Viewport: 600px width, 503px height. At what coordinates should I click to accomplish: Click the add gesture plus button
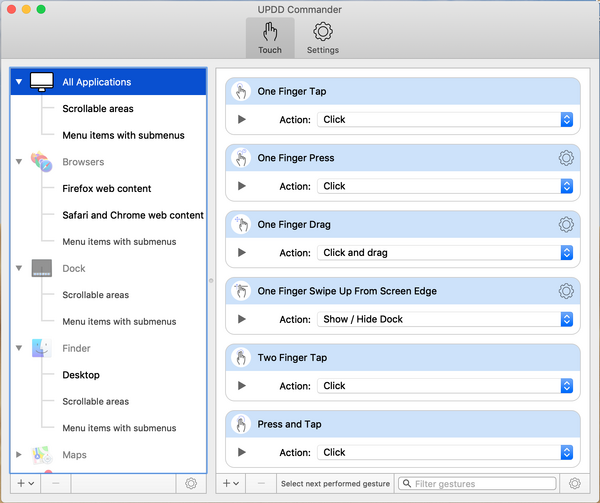(x=231, y=483)
